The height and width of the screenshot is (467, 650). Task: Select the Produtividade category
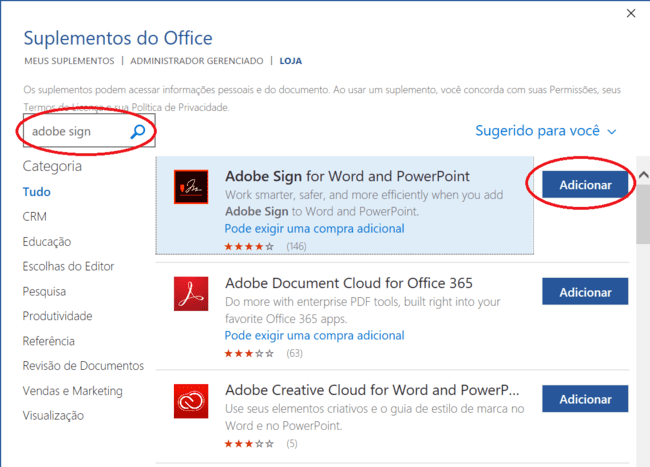[x=57, y=316]
